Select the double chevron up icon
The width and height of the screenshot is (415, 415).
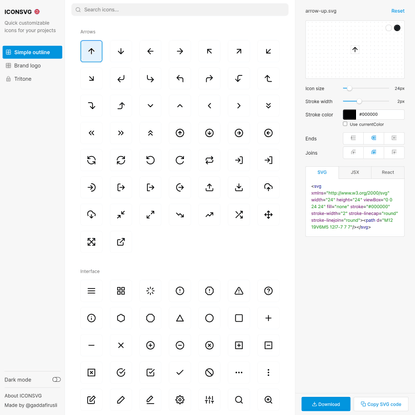click(x=150, y=133)
